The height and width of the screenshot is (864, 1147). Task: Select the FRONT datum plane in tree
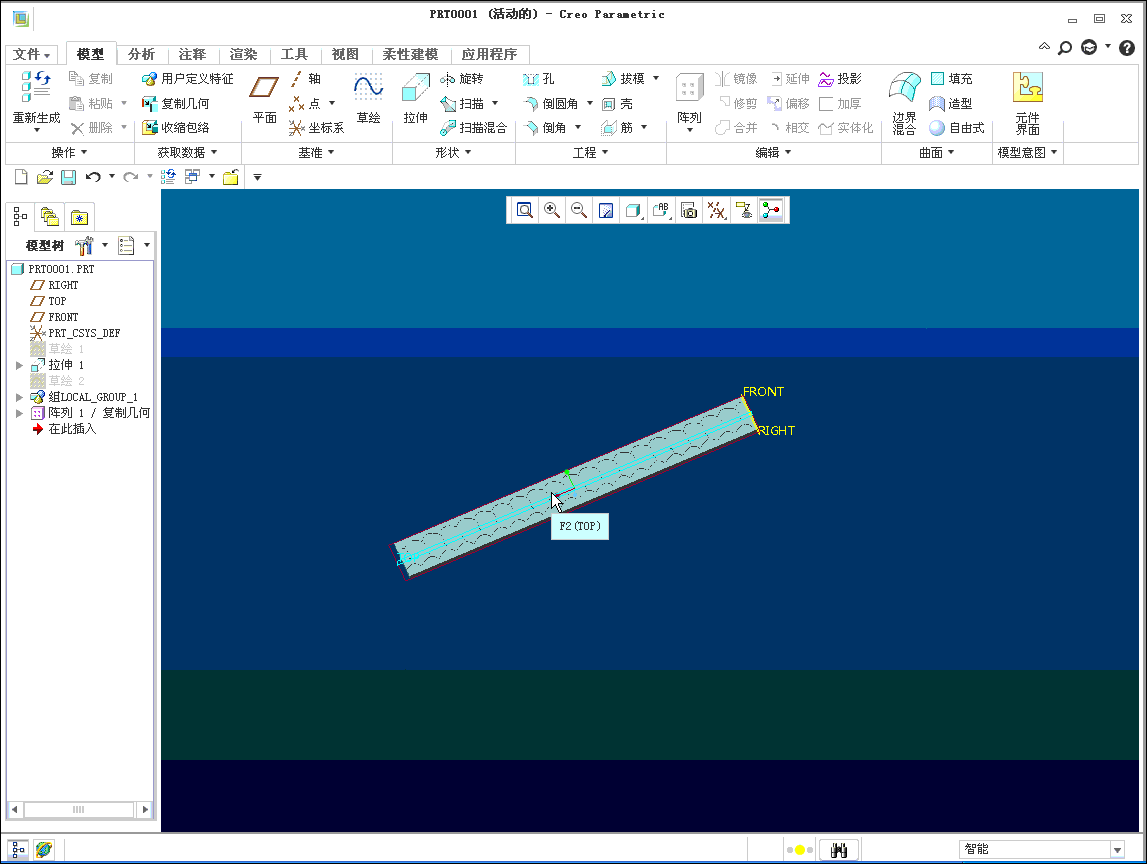click(x=54, y=317)
